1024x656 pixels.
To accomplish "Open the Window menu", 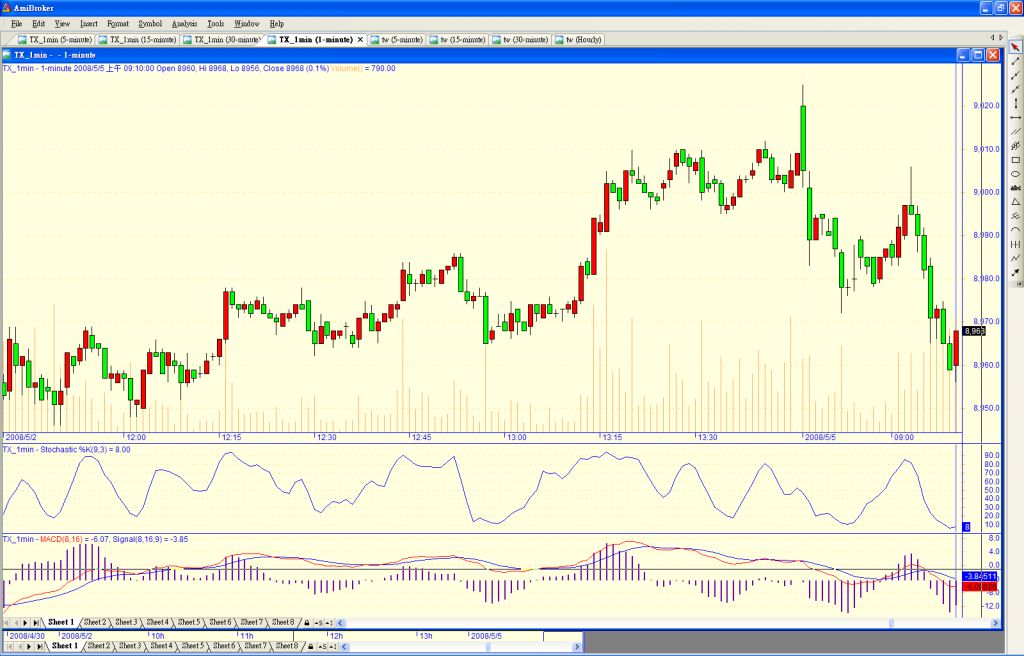I will [x=246, y=24].
